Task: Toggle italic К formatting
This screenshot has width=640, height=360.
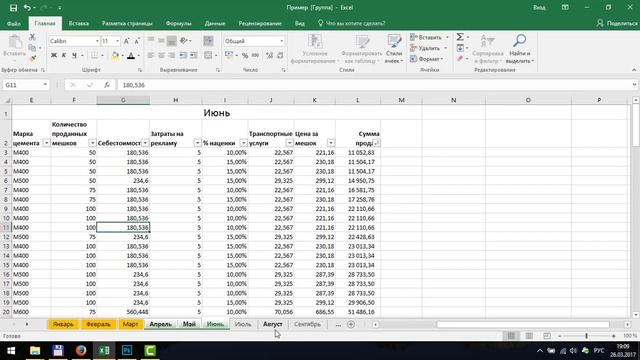Action: click(x=64, y=56)
